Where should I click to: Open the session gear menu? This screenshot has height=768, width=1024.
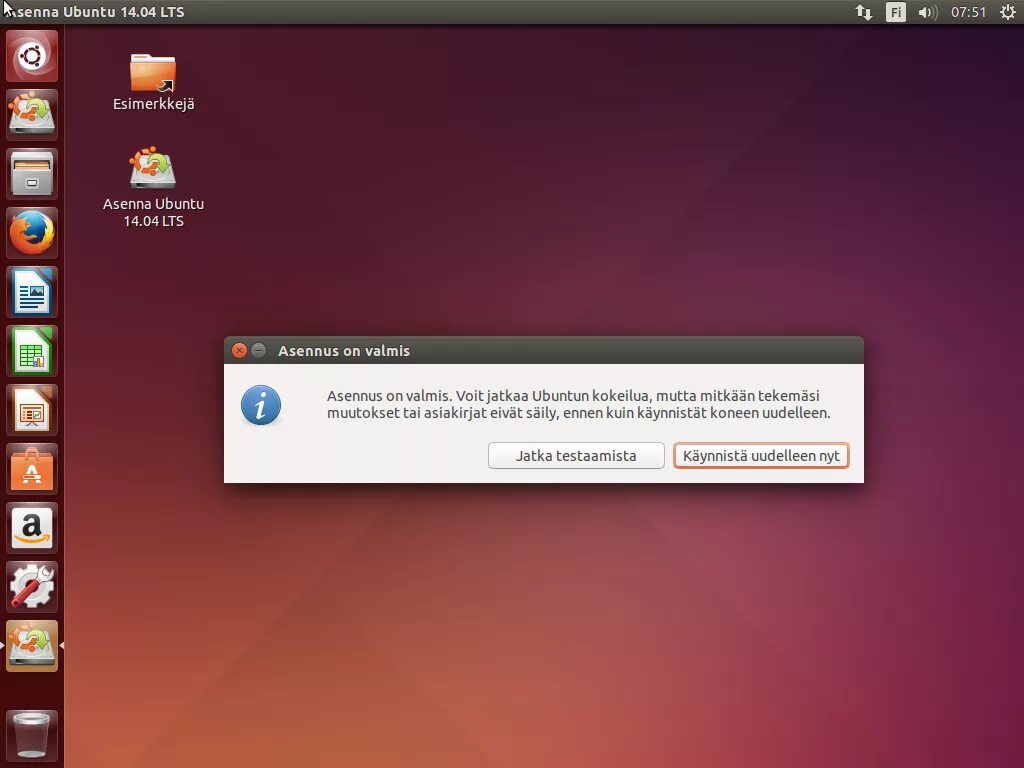[1008, 12]
